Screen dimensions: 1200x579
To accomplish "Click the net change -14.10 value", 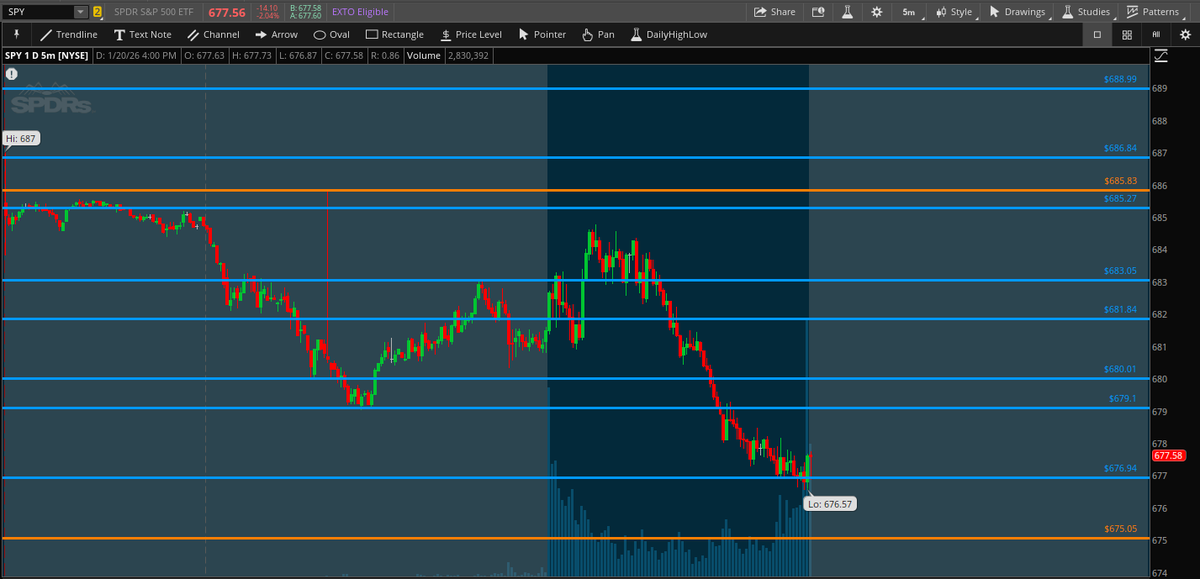I will [267, 8].
